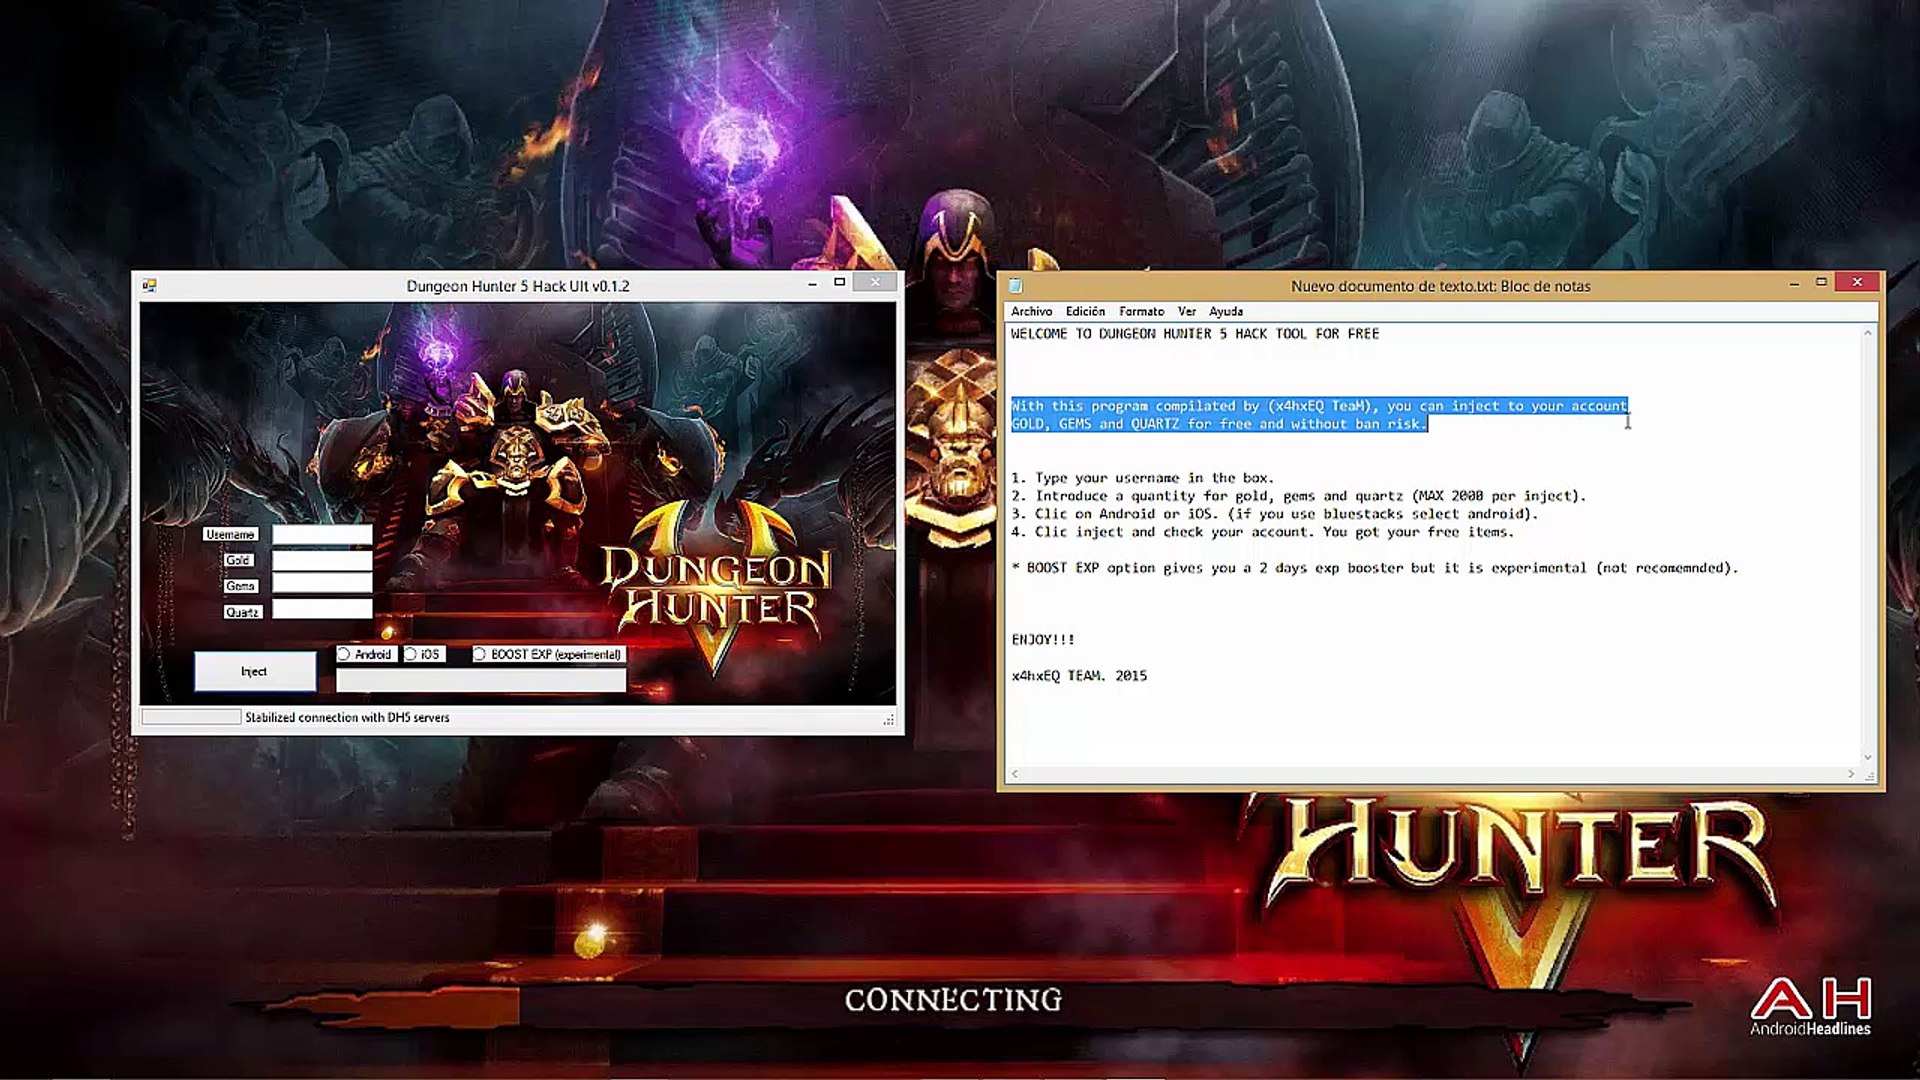The height and width of the screenshot is (1080, 1920).
Task: Click Notepad horizontal scrollbar right arrow
Action: coord(1851,774)
